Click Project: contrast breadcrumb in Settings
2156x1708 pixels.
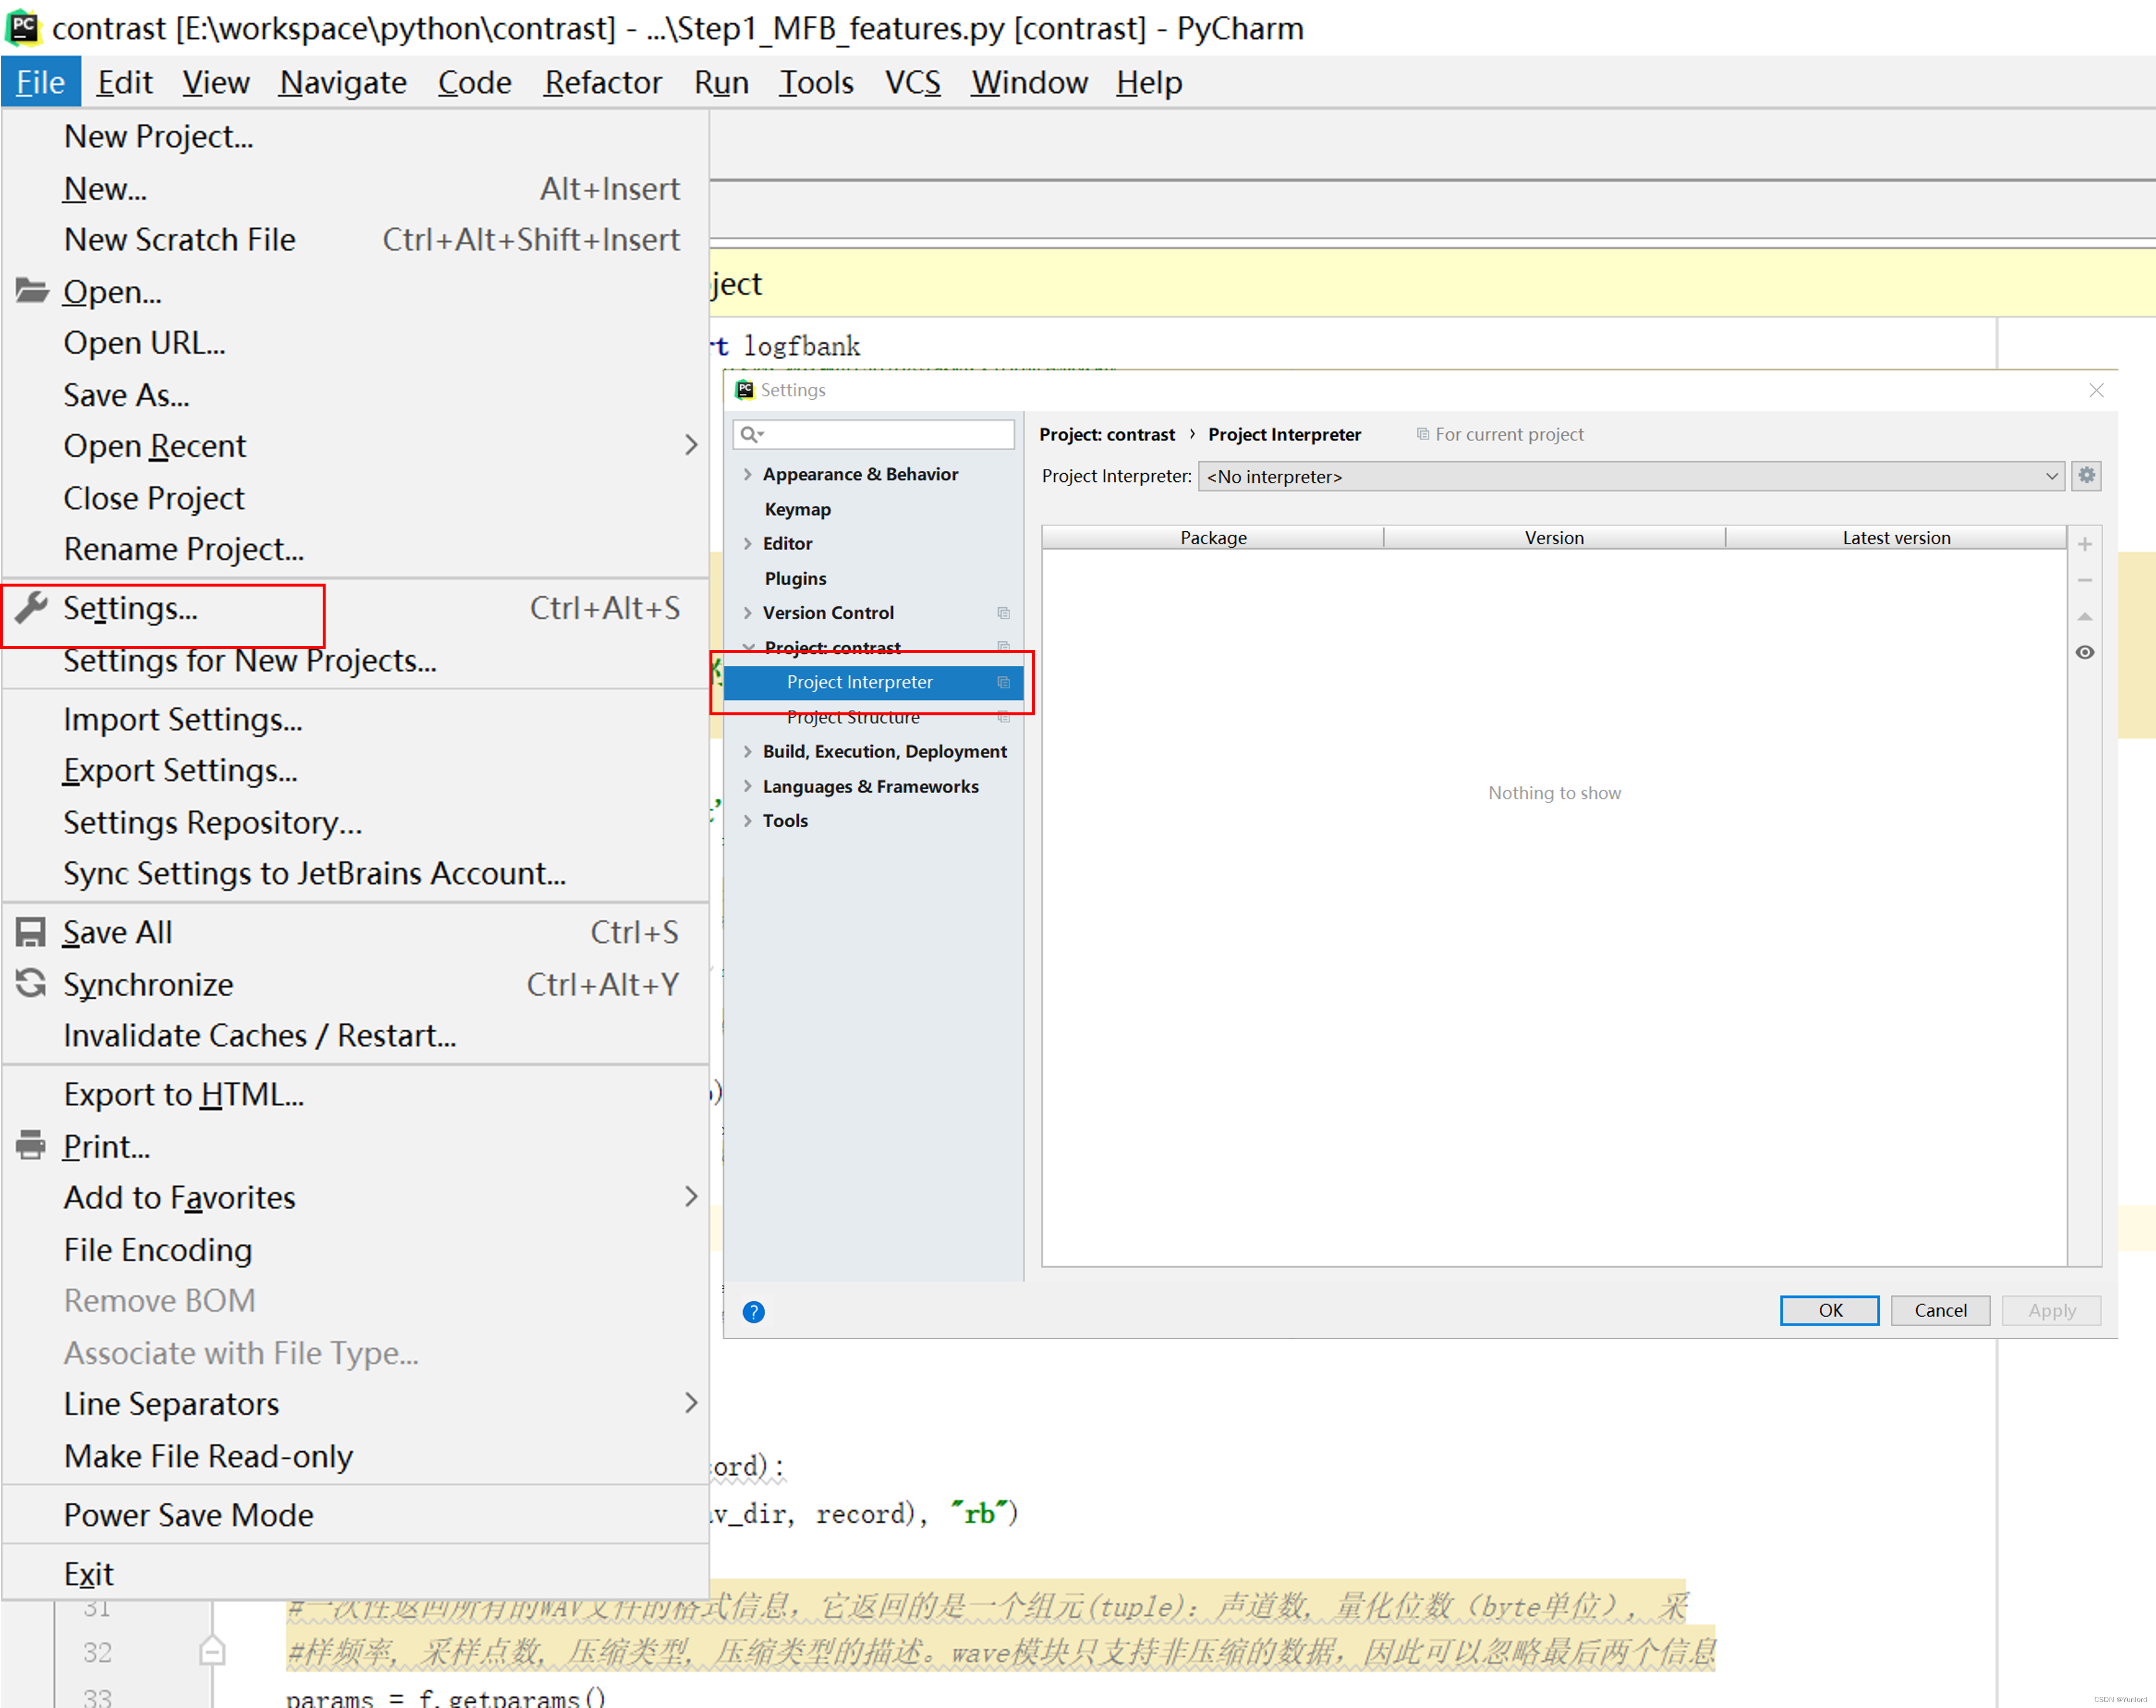[x=1107, y=434]
